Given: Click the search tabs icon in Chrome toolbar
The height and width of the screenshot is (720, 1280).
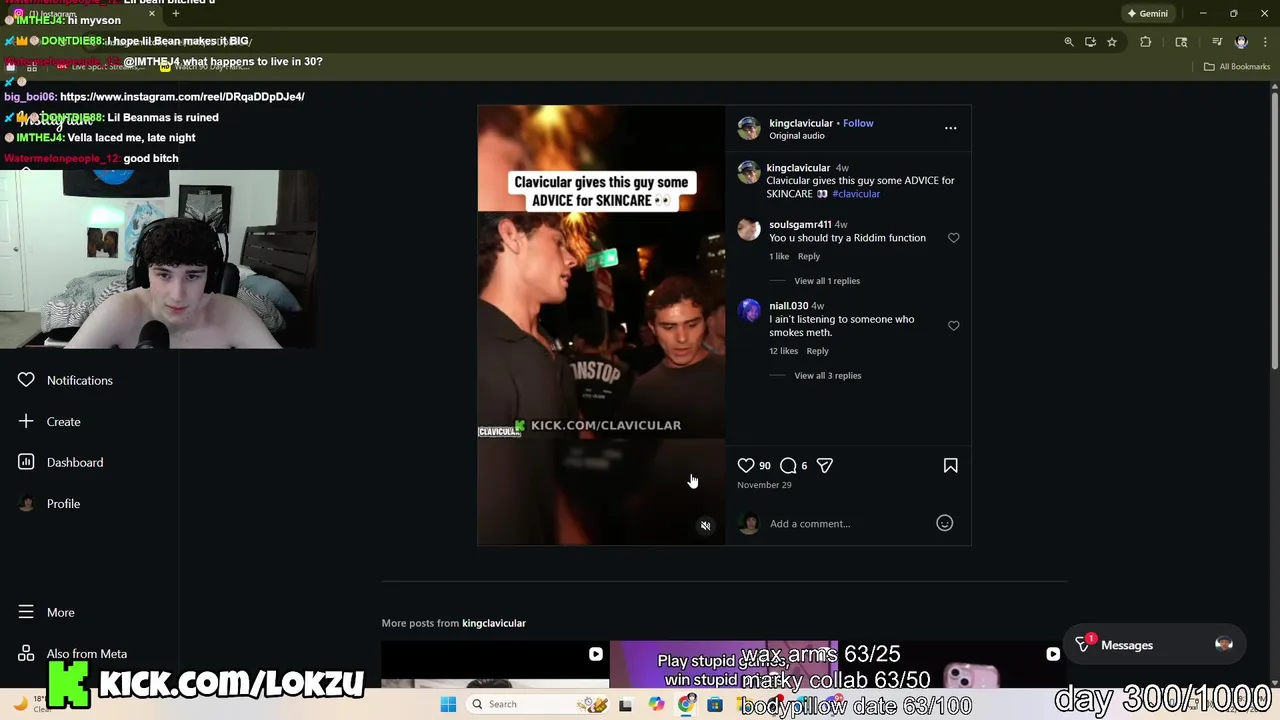Looking at the screenshot, I should (1181, 42).
